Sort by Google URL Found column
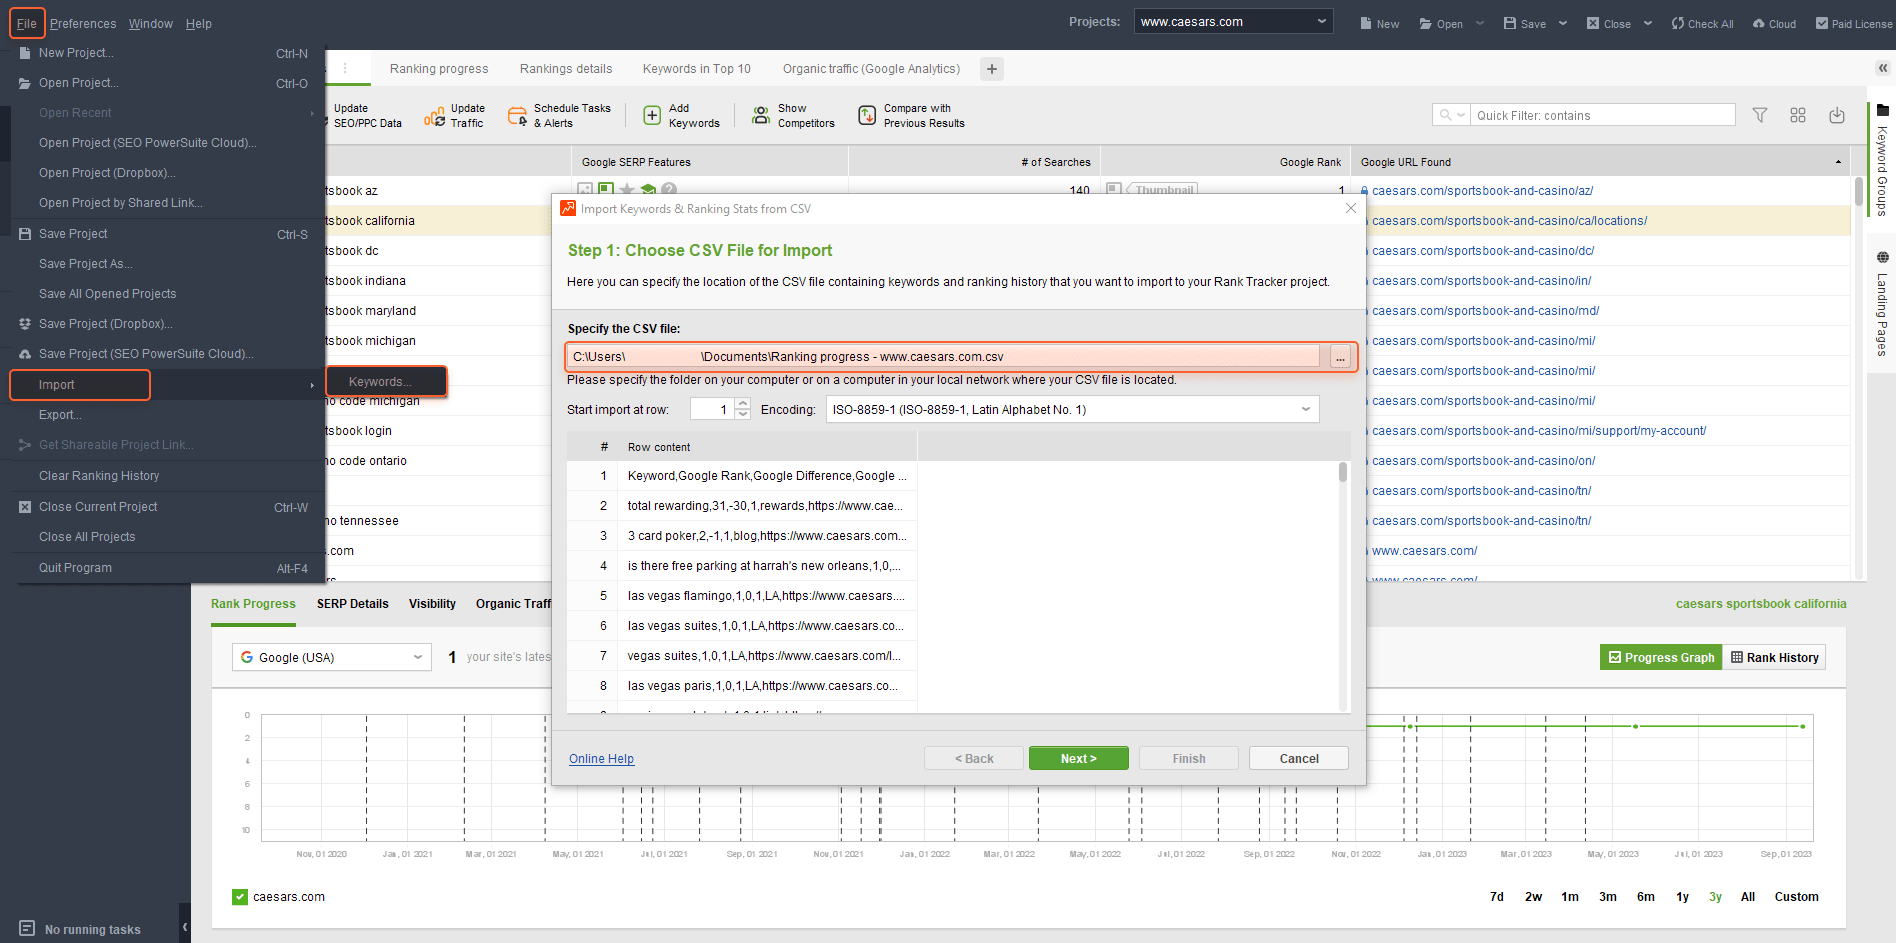 click(x=1600, y=162)
